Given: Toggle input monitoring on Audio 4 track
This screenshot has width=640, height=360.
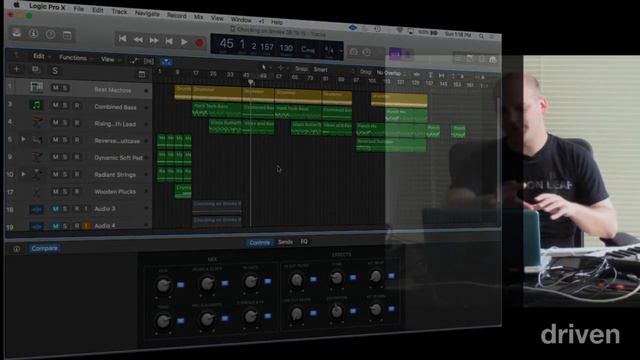Looking at the screenshot, I should click(86, 226).
